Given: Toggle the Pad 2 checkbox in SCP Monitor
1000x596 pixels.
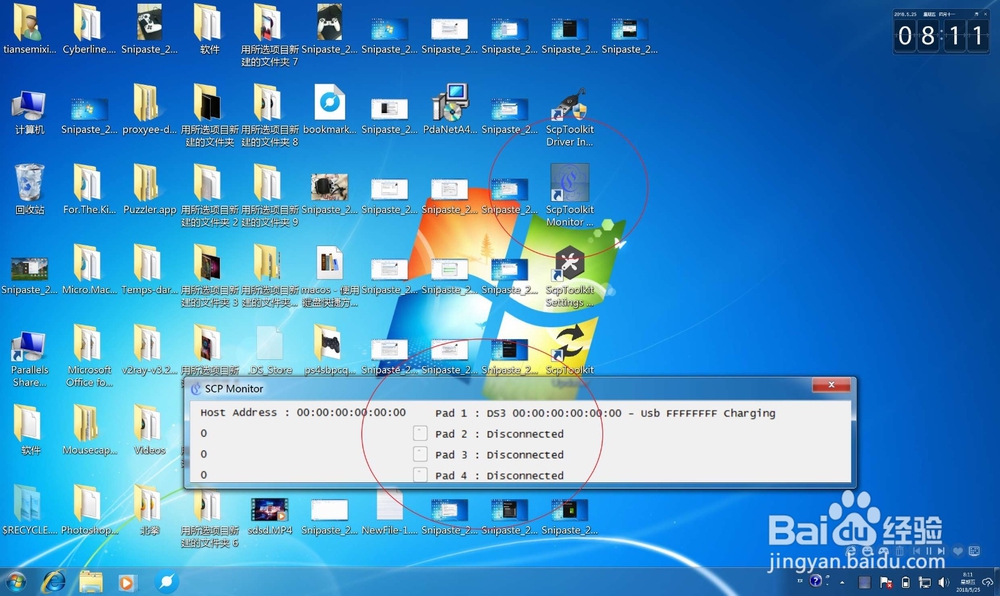Looking at the screenshot, I should click(420, 433).
